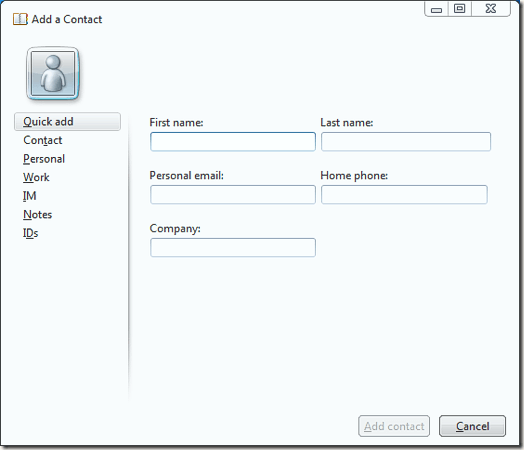Maximize the Add a Contact window
The image size is (524, 450).
pos(460,9)
